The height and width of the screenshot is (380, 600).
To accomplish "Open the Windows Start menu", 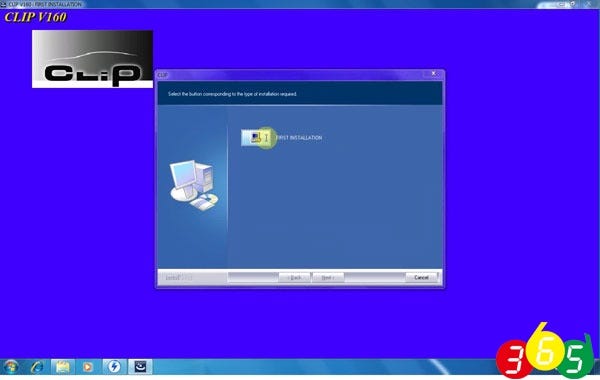I will (x=11, y=367).
